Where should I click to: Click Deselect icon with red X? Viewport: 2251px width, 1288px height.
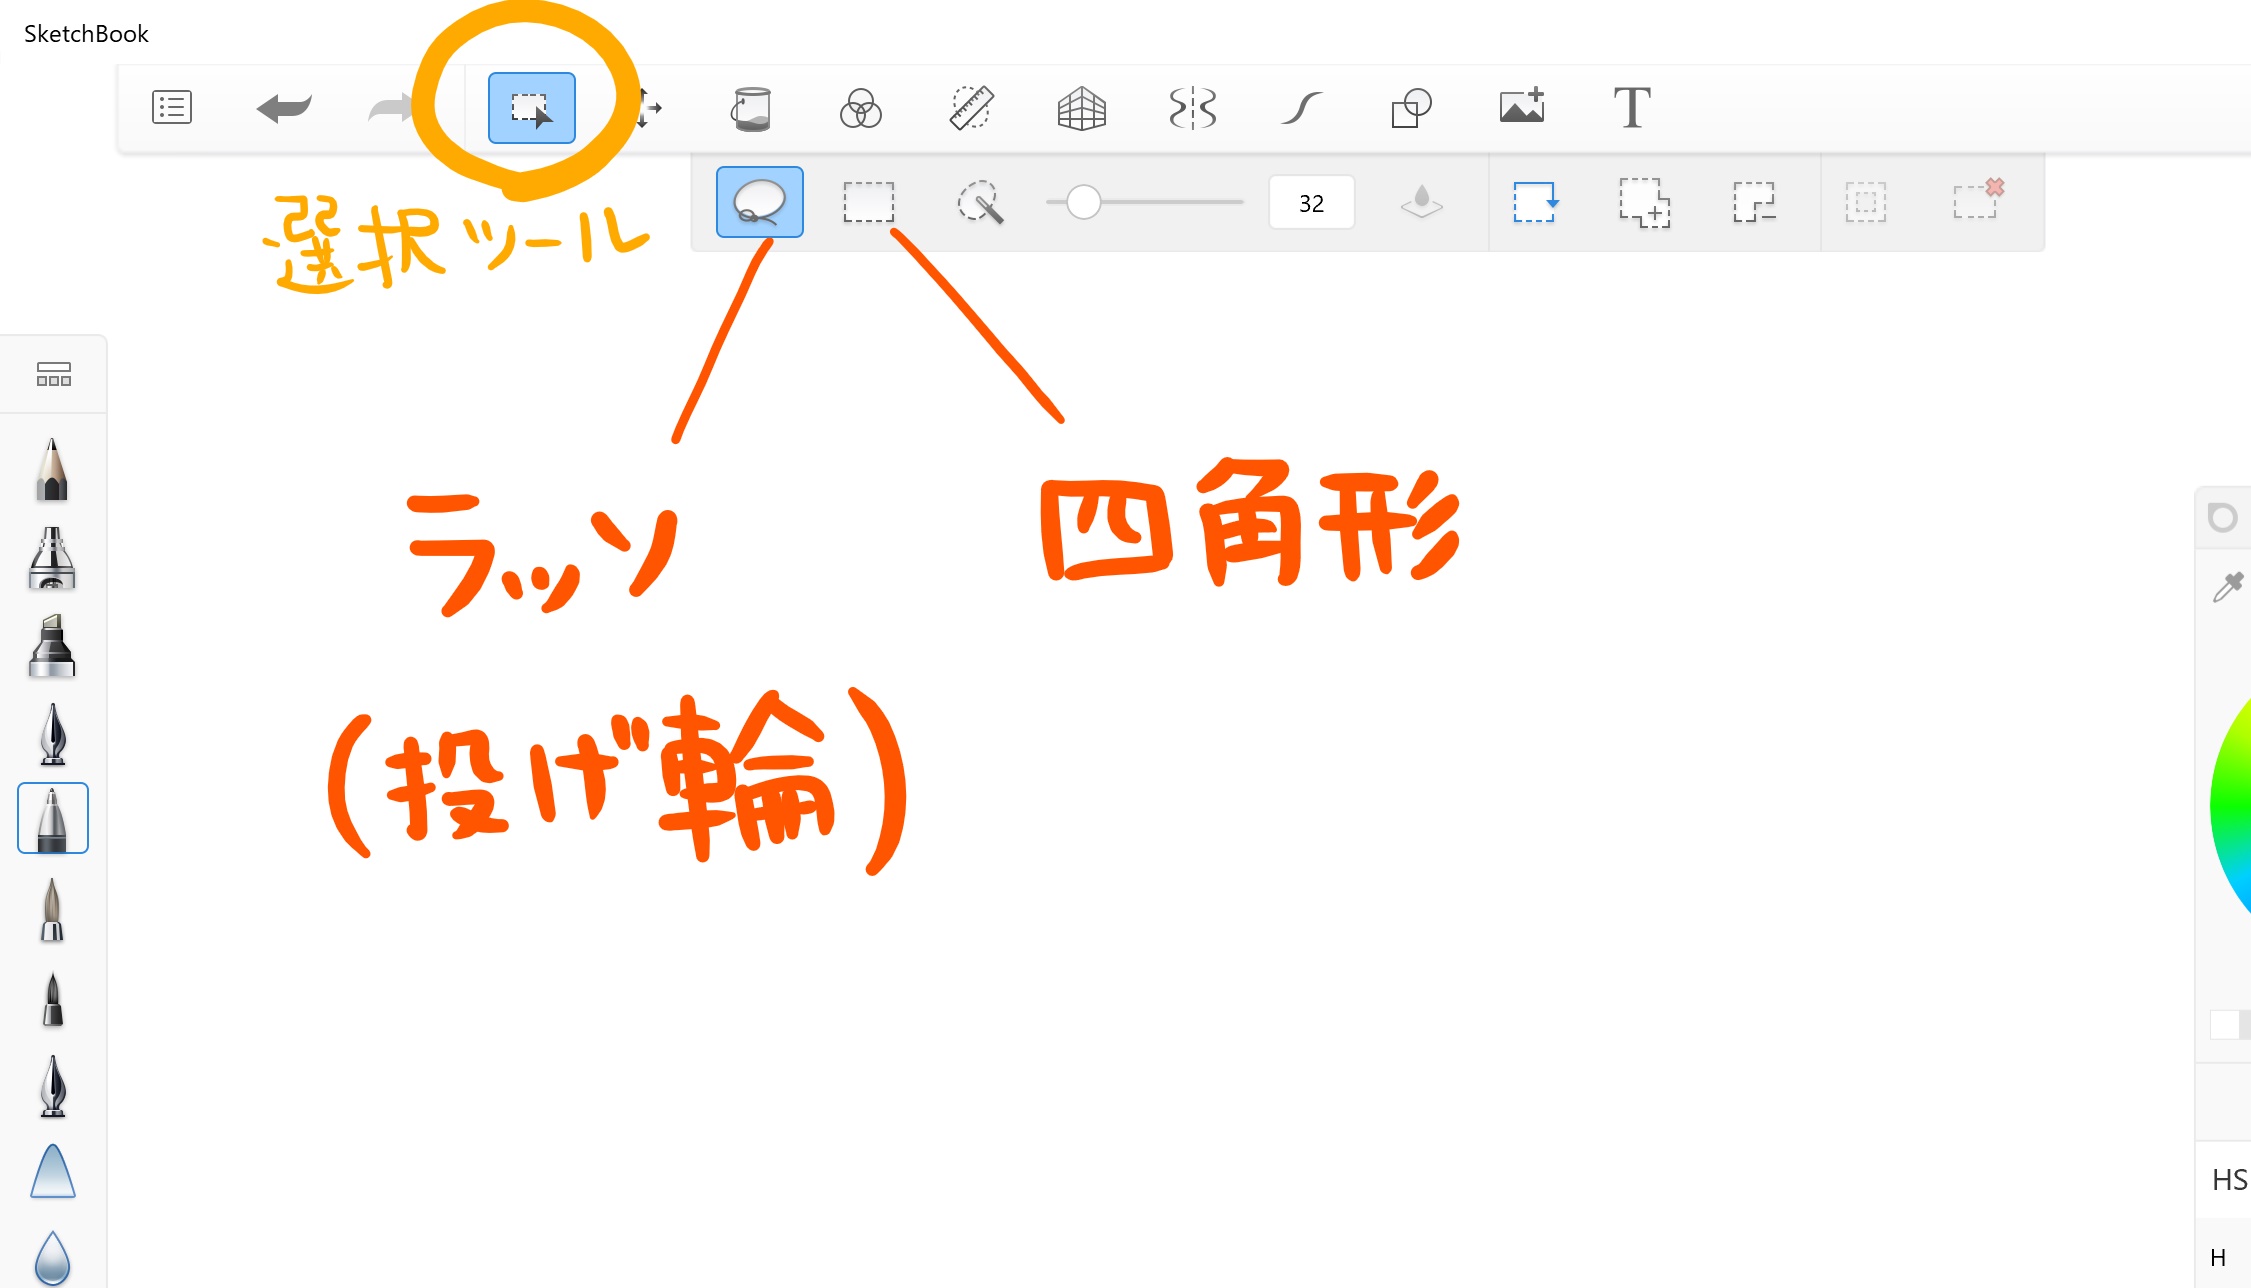(1979, 198)
